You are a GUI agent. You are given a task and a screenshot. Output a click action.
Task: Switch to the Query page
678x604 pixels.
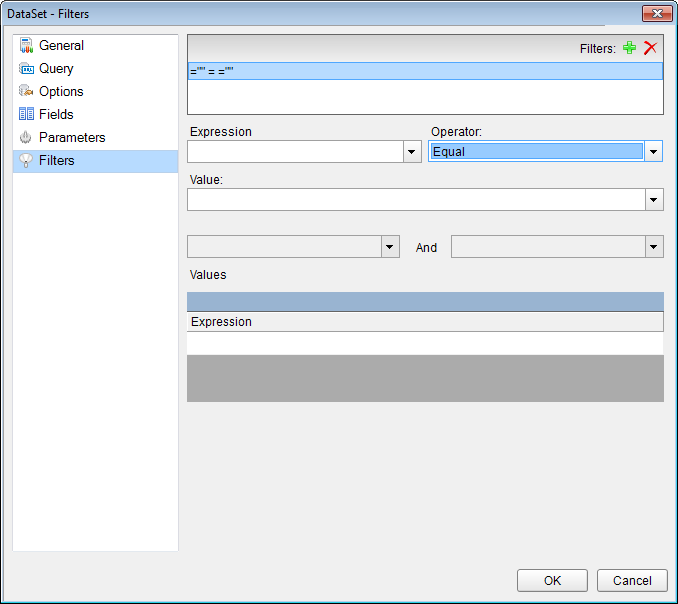pyautogui.click(x=96, y=68)
